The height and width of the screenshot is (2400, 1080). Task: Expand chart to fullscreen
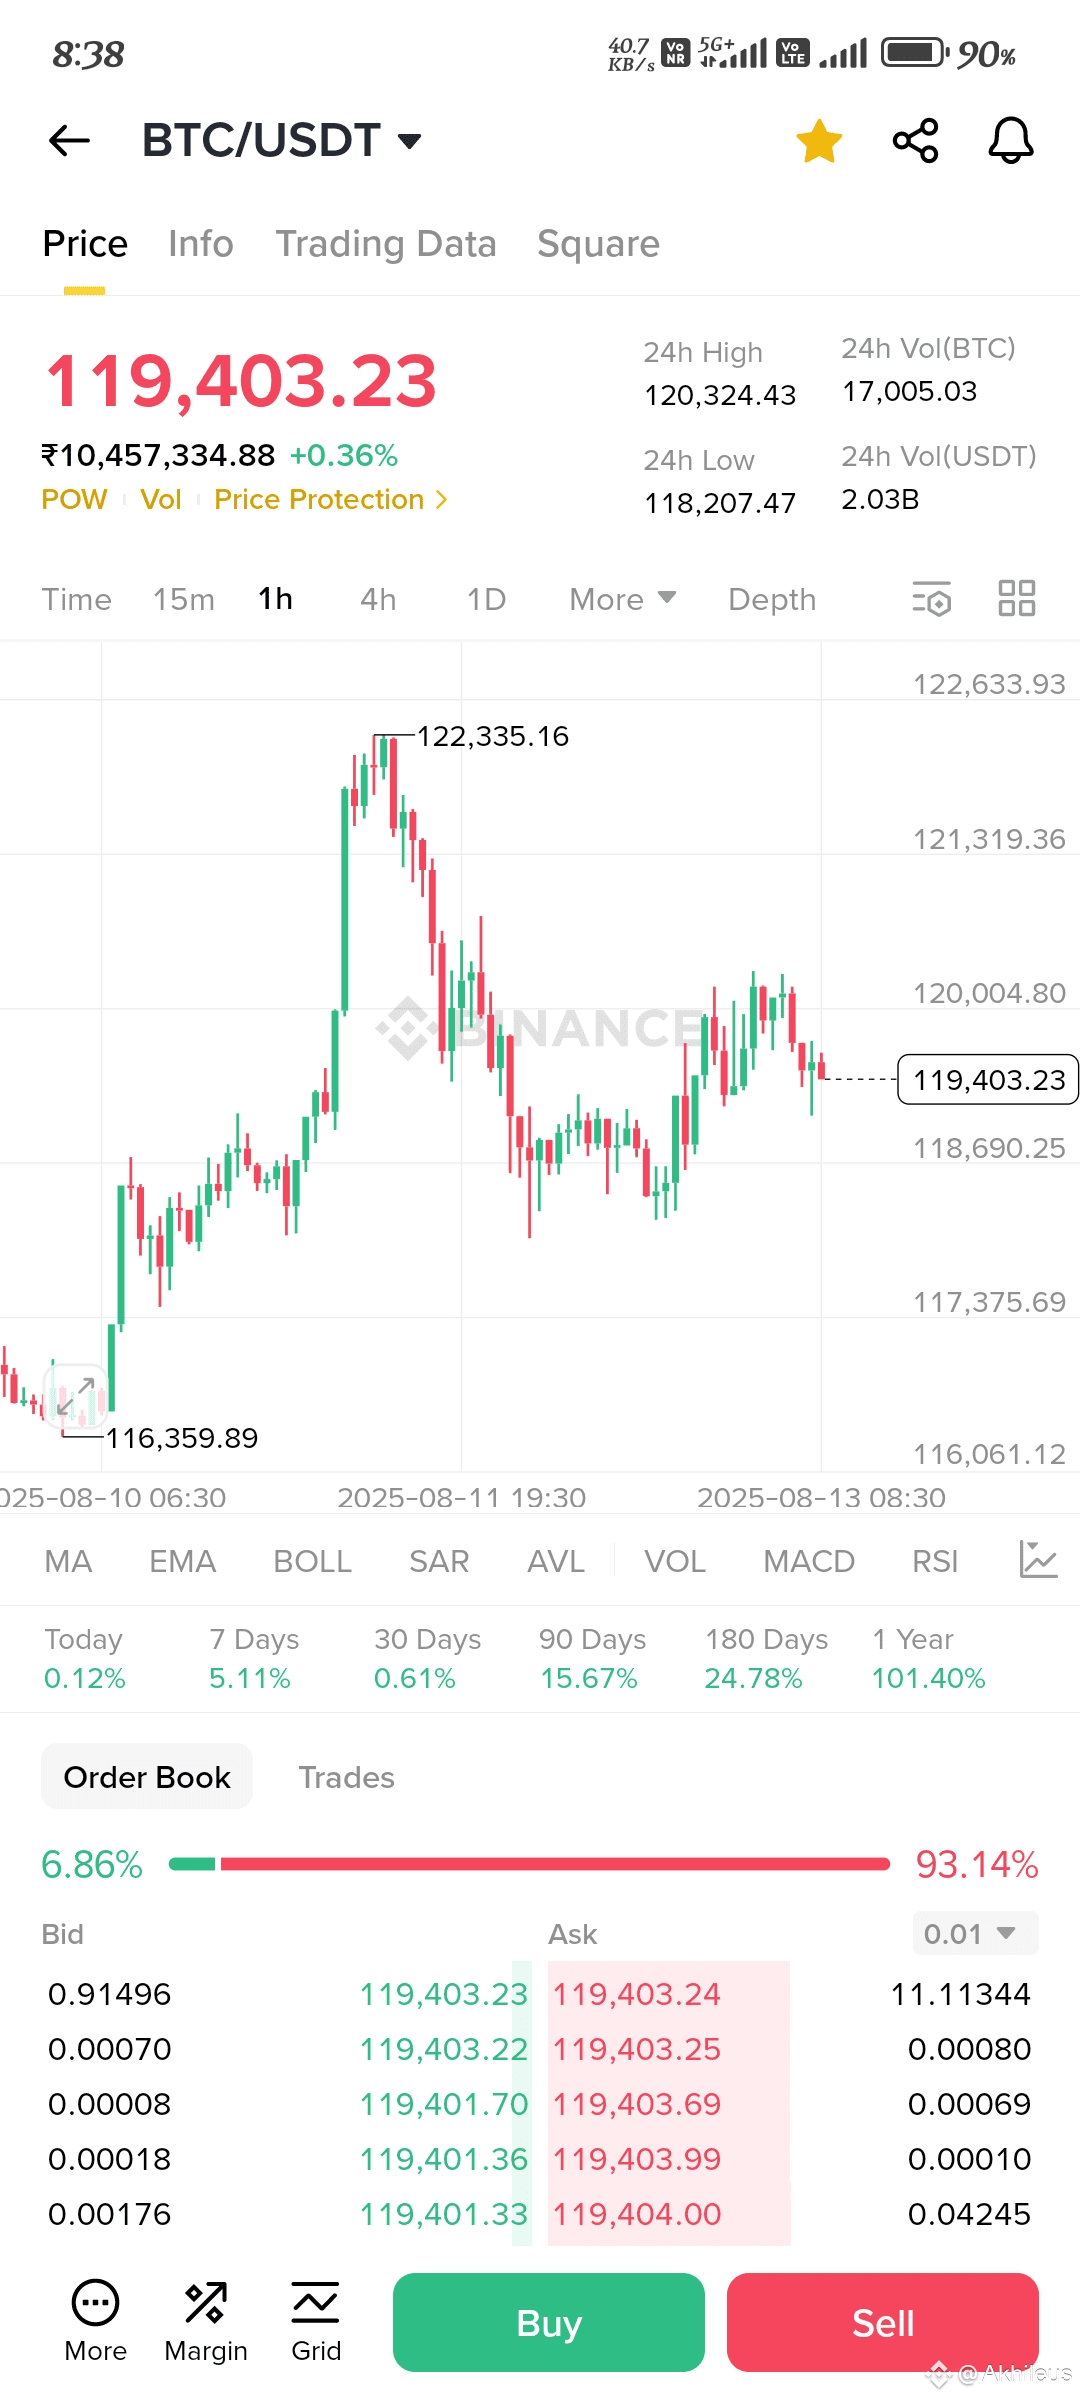tap(76, 1396)
